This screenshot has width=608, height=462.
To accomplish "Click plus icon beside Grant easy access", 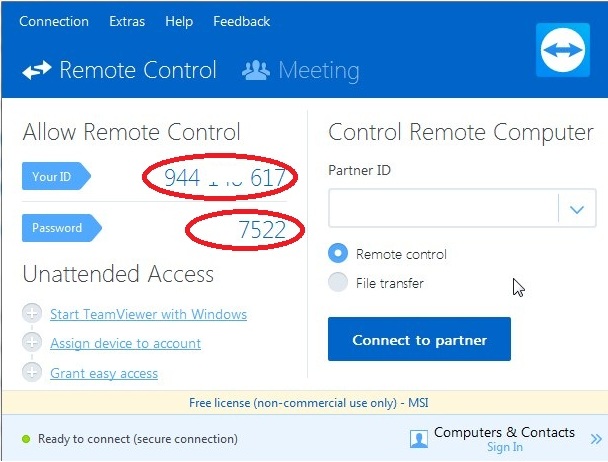I will pyautogui.click(x=32, y=372).
